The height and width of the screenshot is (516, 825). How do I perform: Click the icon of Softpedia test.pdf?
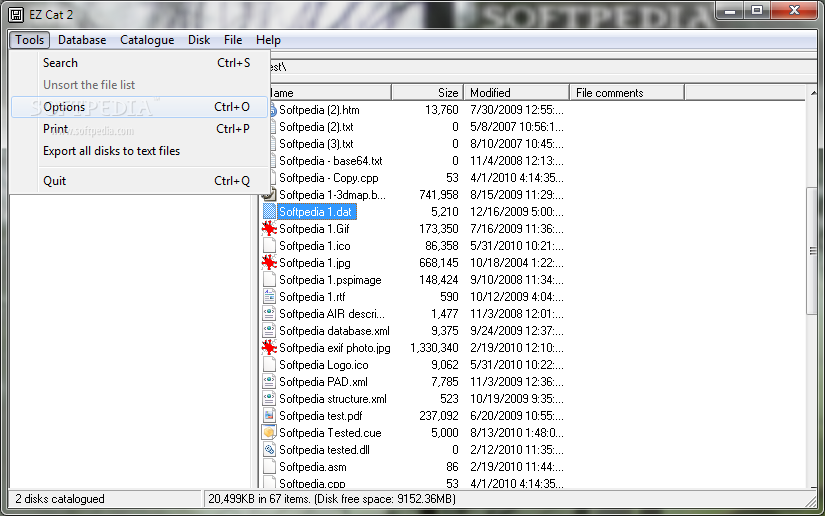point(269,416)
